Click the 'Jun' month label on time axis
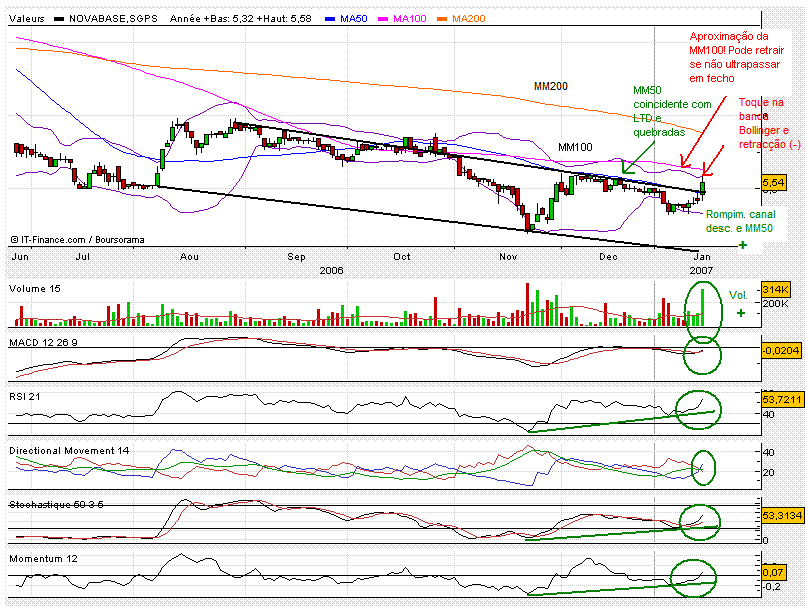 point(20,257)
